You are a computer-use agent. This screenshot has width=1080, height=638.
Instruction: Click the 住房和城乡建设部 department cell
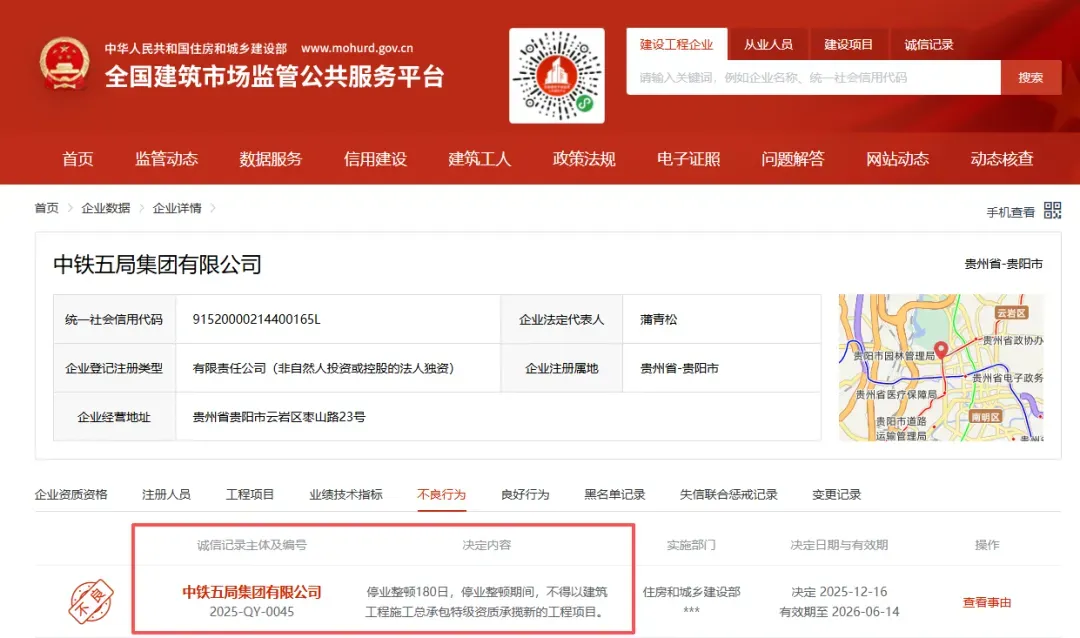(x=692, y=591)
